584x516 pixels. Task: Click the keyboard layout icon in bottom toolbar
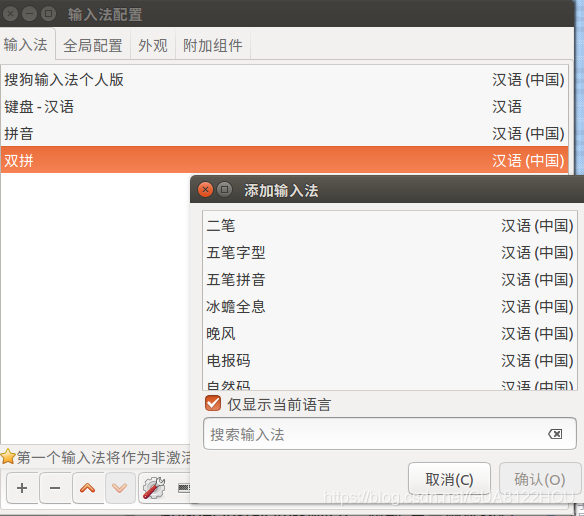[x=184, y=488]
